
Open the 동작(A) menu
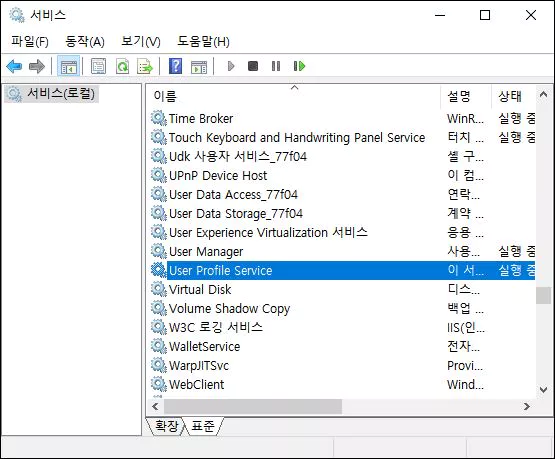85,41
